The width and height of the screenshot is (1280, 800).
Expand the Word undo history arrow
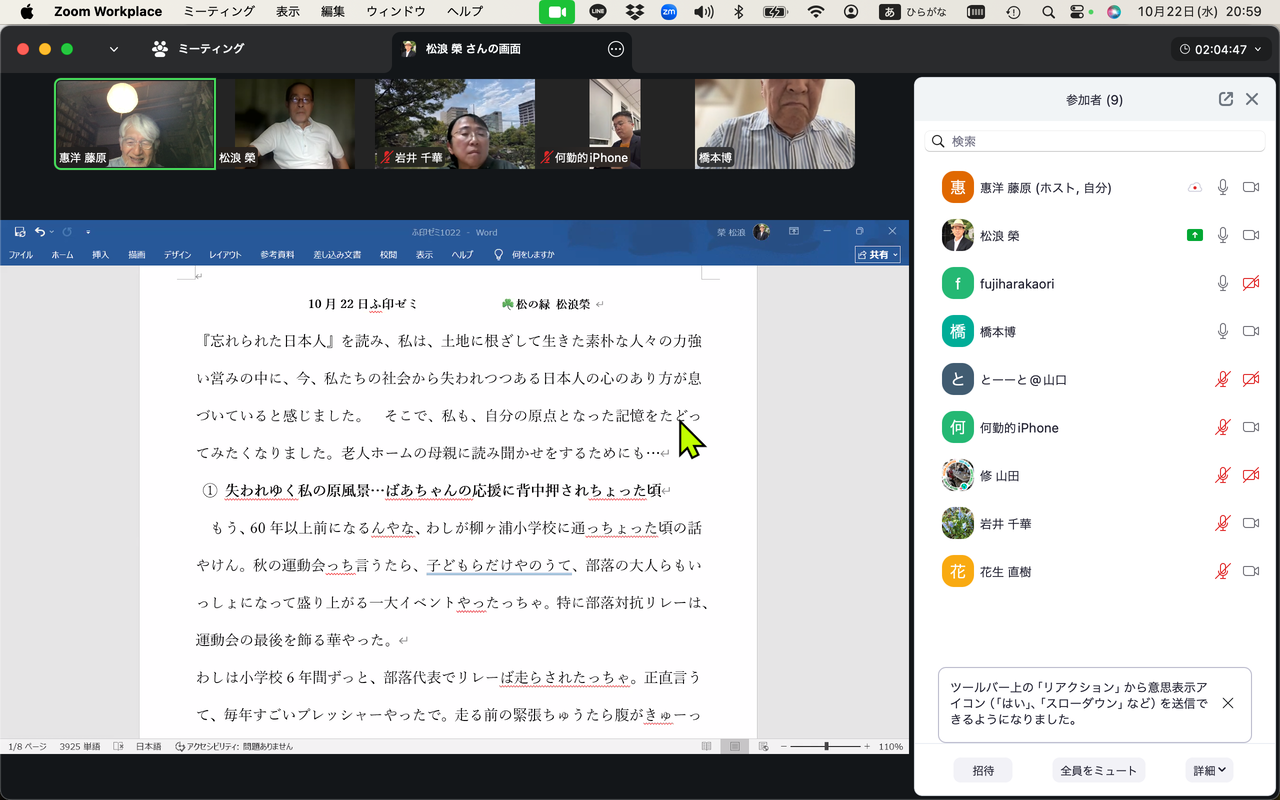pos(52,232)
